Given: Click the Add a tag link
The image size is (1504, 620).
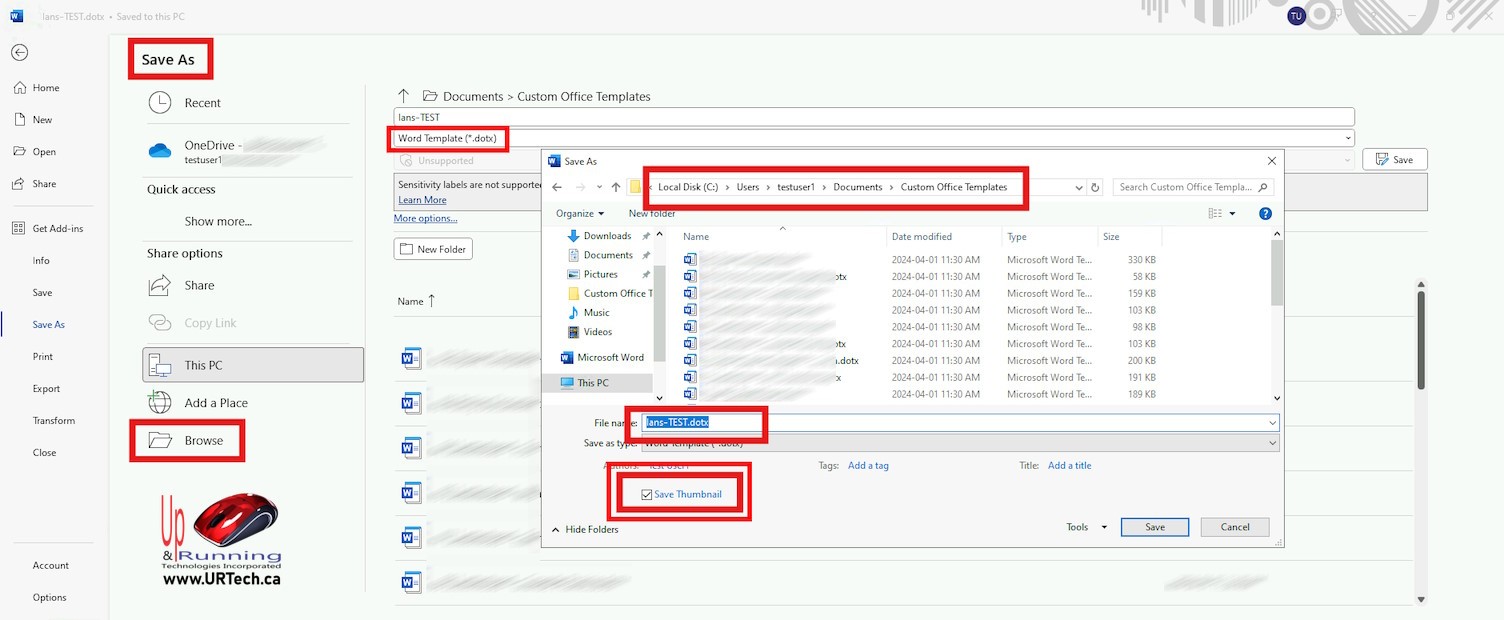Looking at the screenshot, I should (868, 466).
